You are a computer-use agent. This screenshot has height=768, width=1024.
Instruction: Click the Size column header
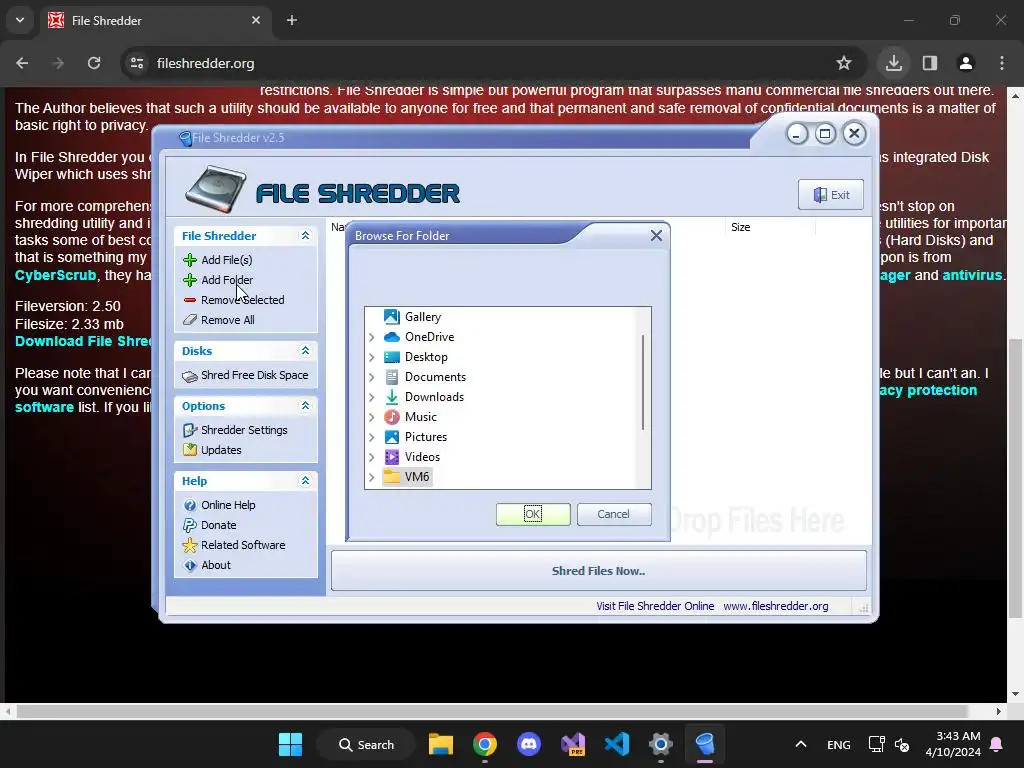coord(770,227)
